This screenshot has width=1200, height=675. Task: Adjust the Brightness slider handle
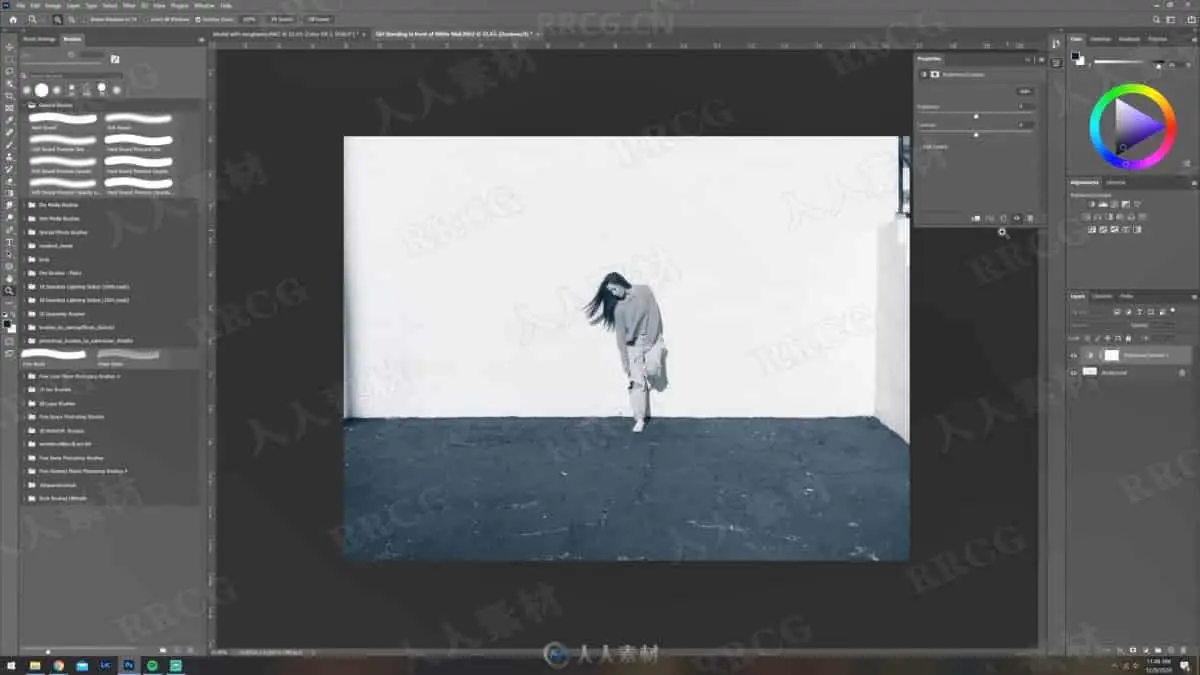[x=976, y=116]
